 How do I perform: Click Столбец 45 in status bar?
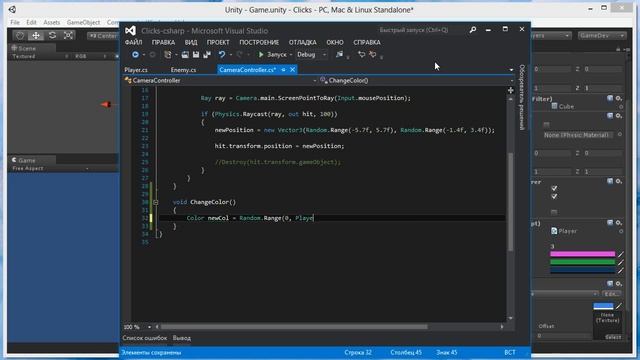pos(406,352)
